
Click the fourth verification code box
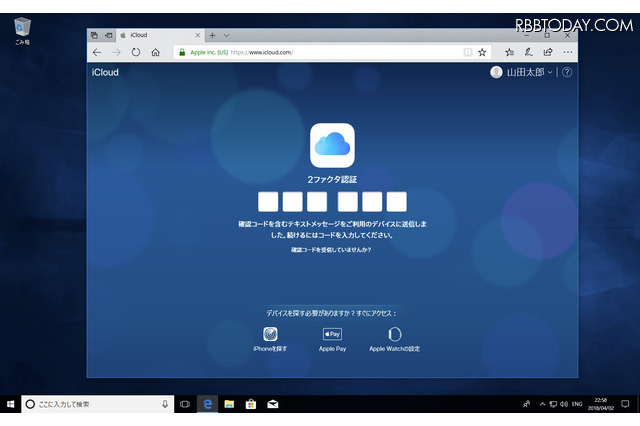coord(348,202)
